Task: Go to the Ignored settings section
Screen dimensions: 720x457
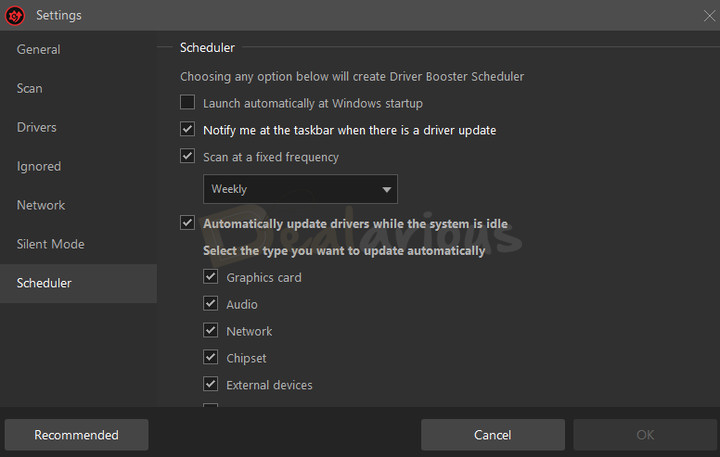Action: pos(38,166)
